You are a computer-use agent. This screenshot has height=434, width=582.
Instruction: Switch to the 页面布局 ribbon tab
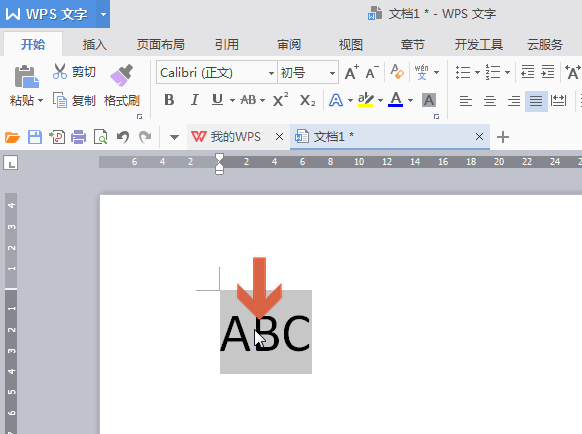pos(160,45)
